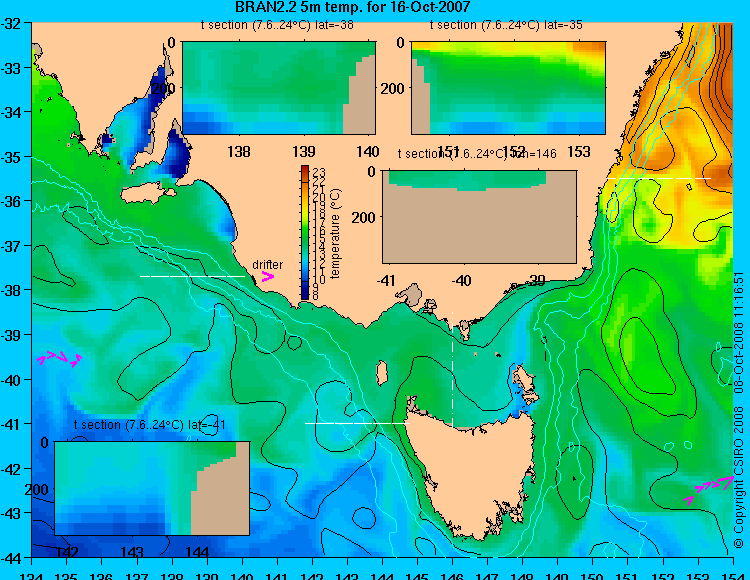750x580 pixels.
Task: Click the title "BRAN2.2 5m temp. for 16-Oct-2007"
Action: point(352,7)
